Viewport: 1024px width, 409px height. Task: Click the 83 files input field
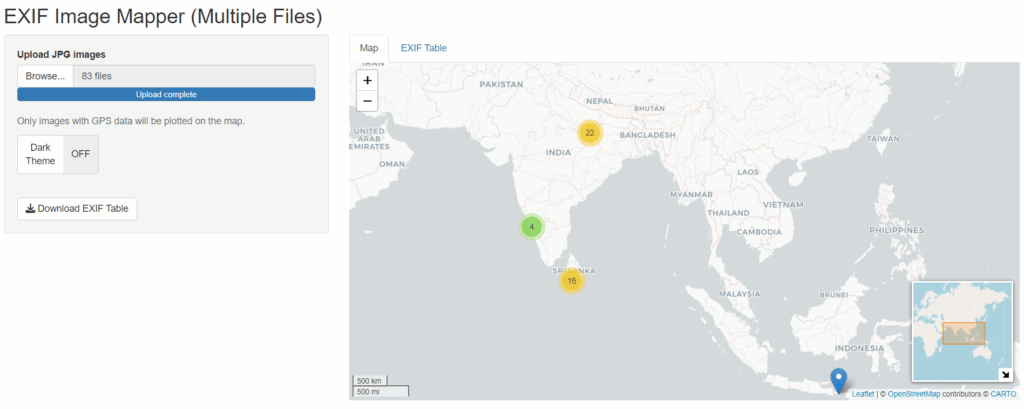[x=193, y=76]
